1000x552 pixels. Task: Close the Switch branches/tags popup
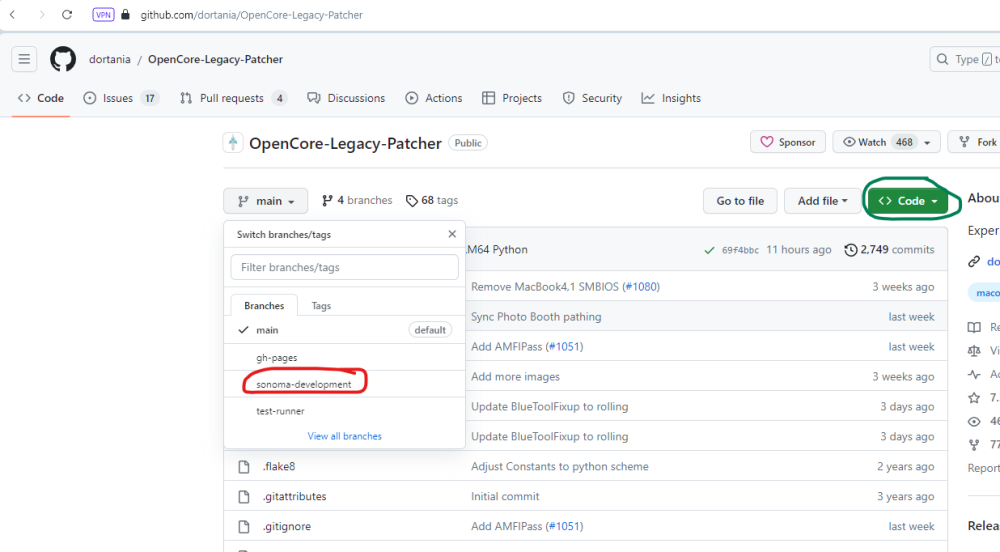click(452, 234)
